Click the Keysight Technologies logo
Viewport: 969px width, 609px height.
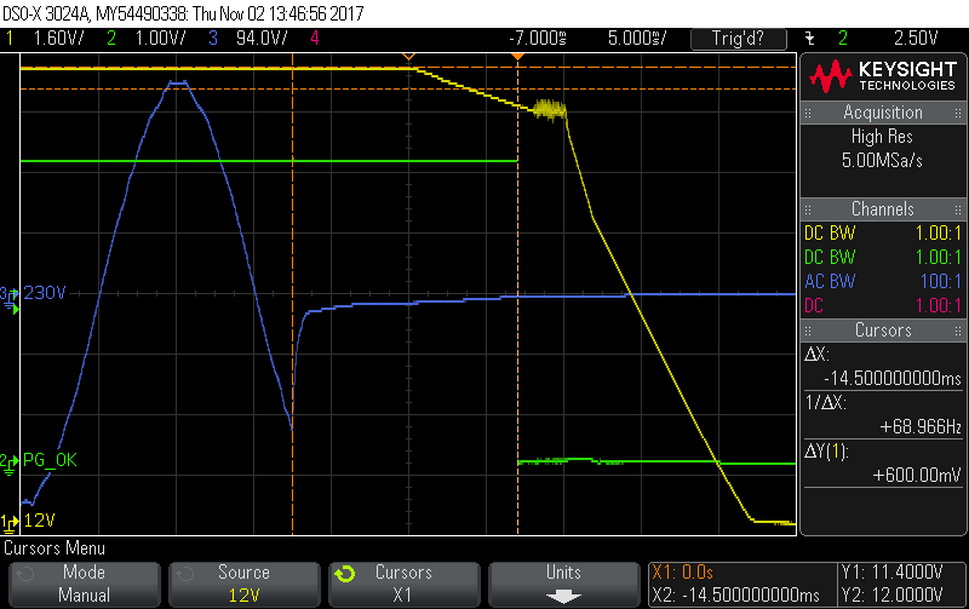pyautogui.click(x=882, y=77)
